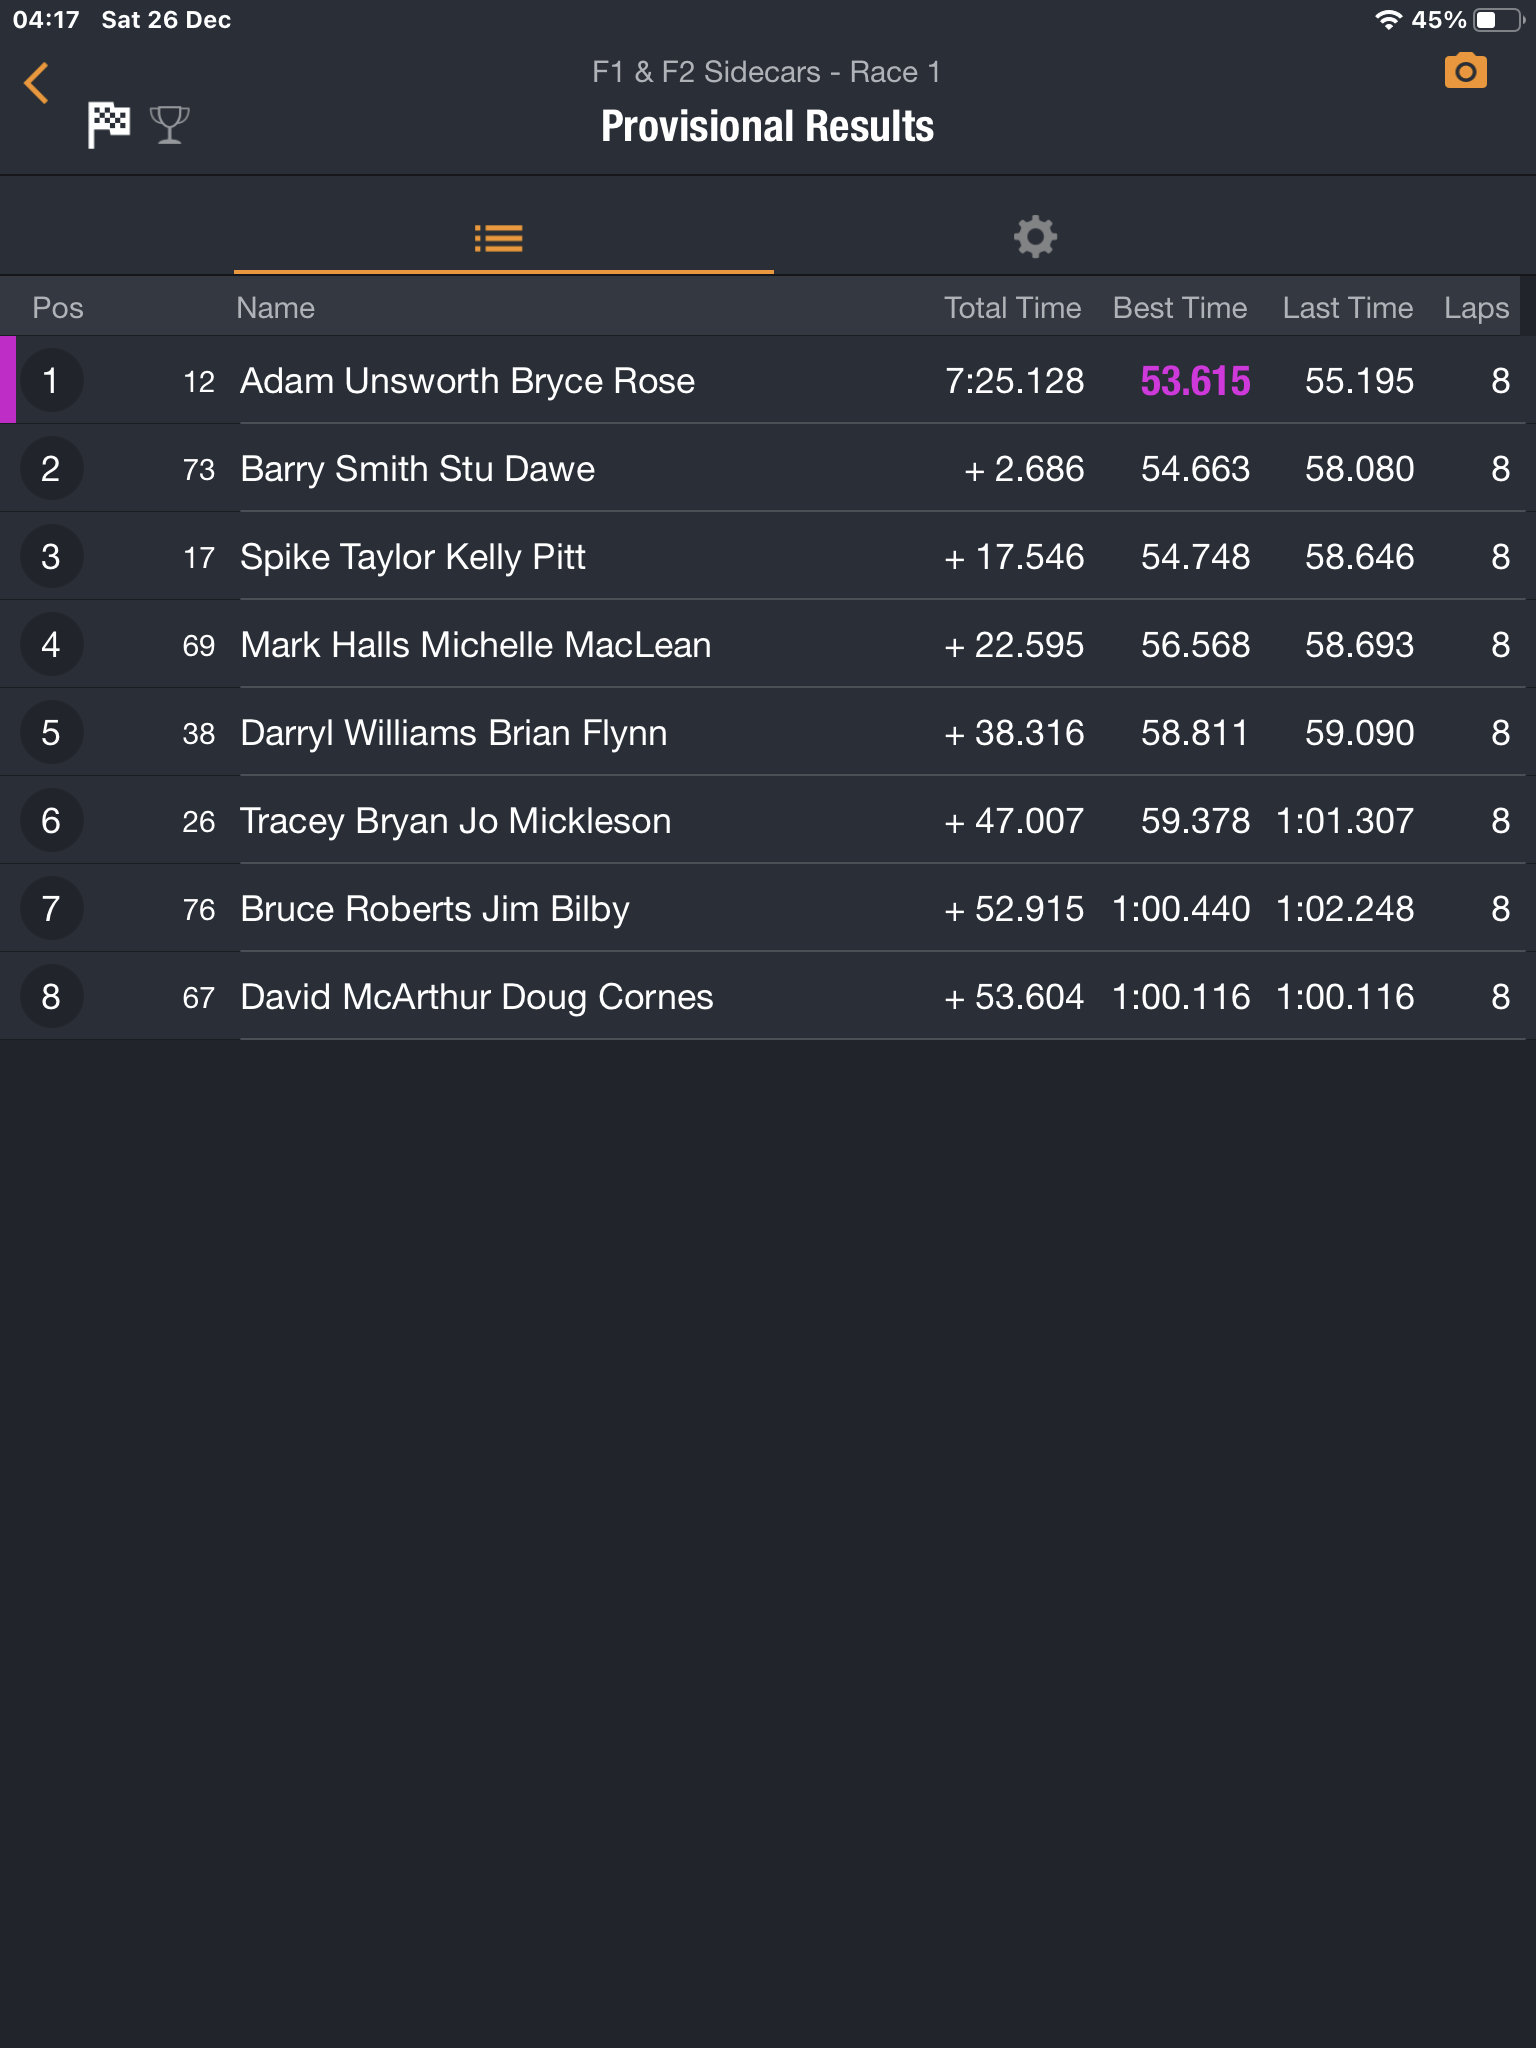Tap the purple fastest lap 53.615

click(x=1195, y=381)
